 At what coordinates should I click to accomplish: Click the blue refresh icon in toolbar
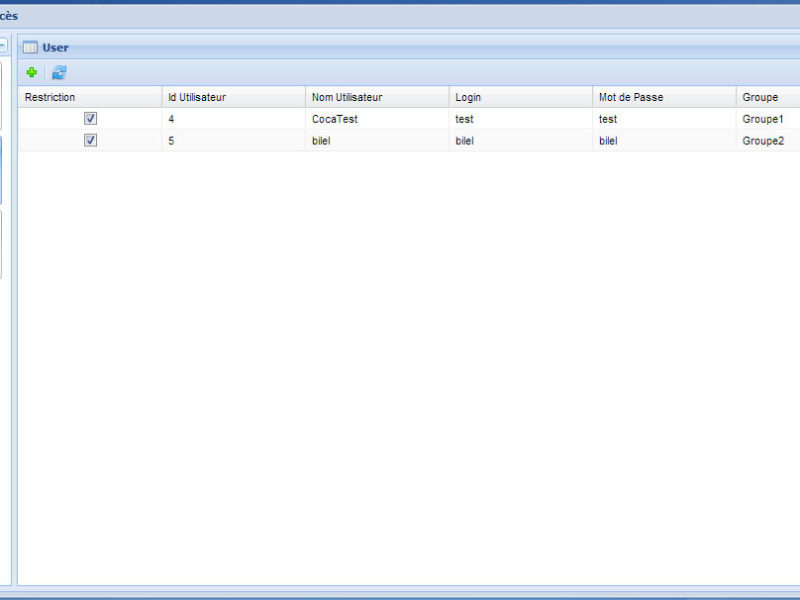(x=59, y=73)
